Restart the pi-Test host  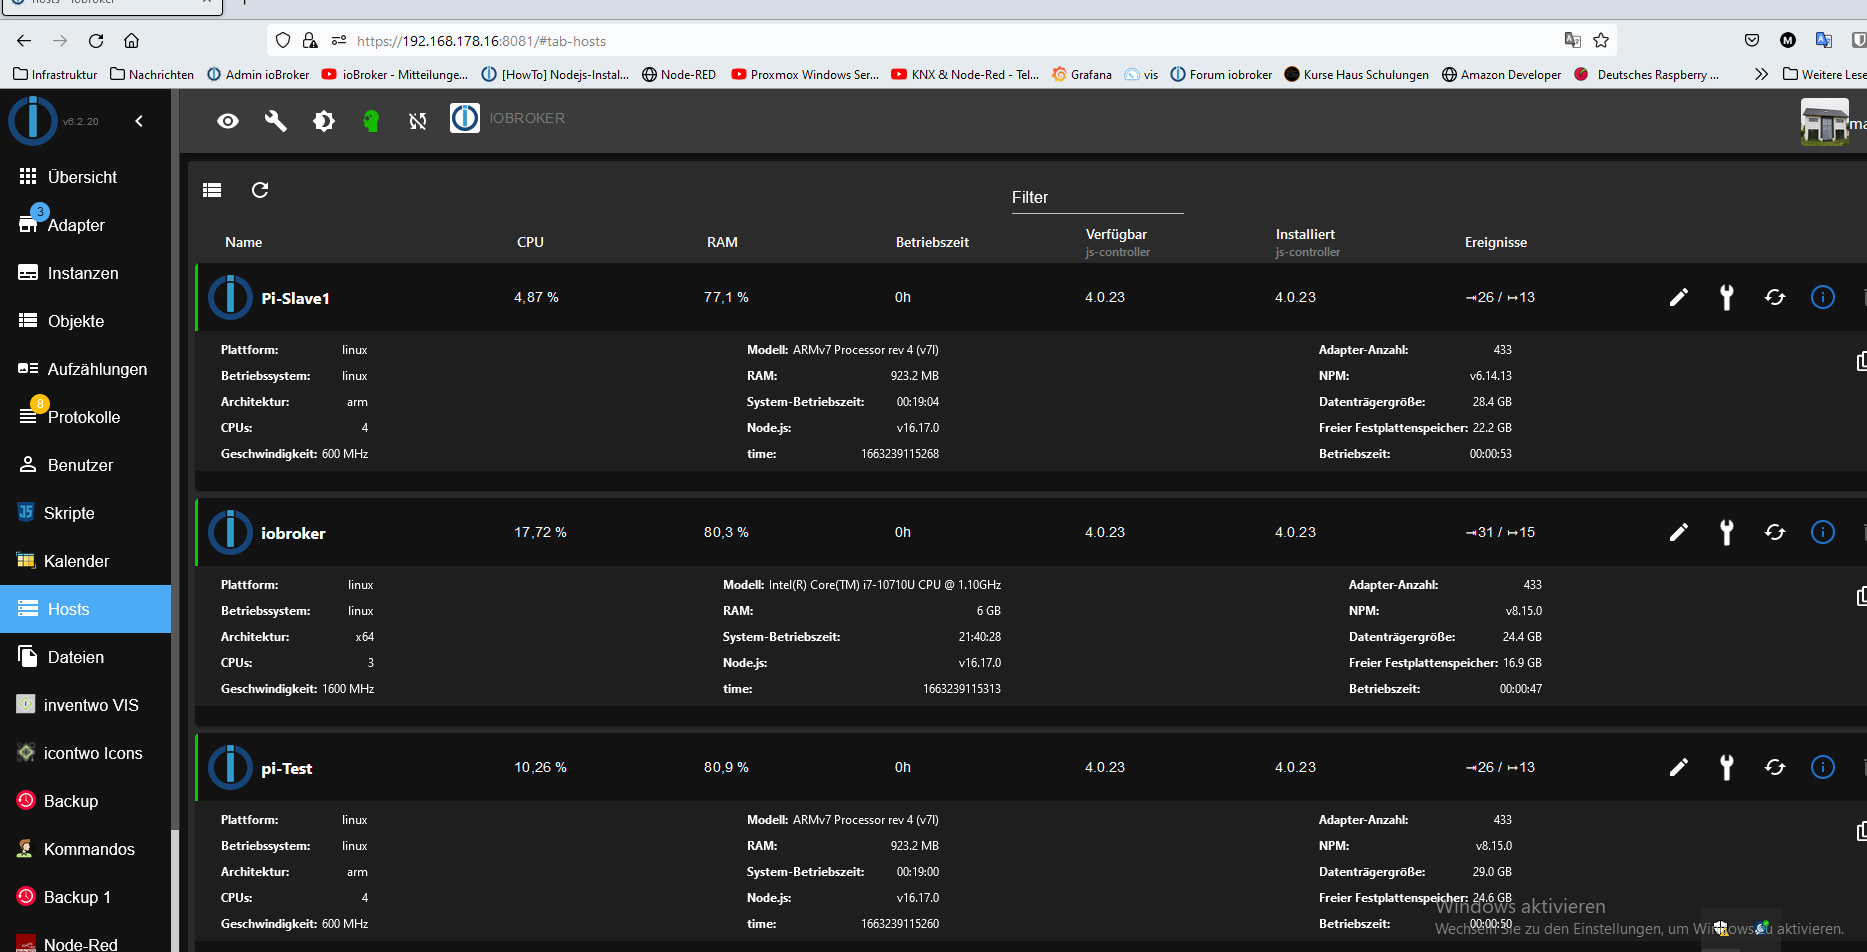[1775, 767]
